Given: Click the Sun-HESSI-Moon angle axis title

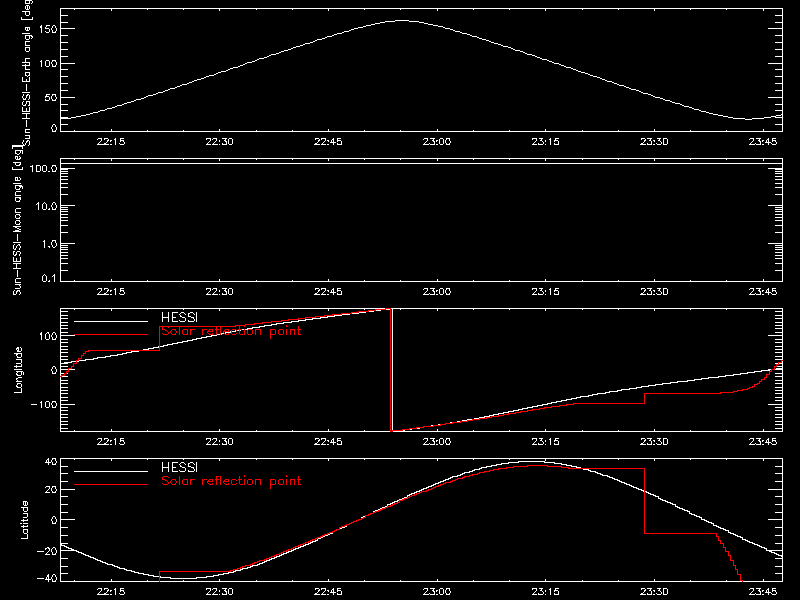Looking at the screenshot, I should (x=17, y=219).
